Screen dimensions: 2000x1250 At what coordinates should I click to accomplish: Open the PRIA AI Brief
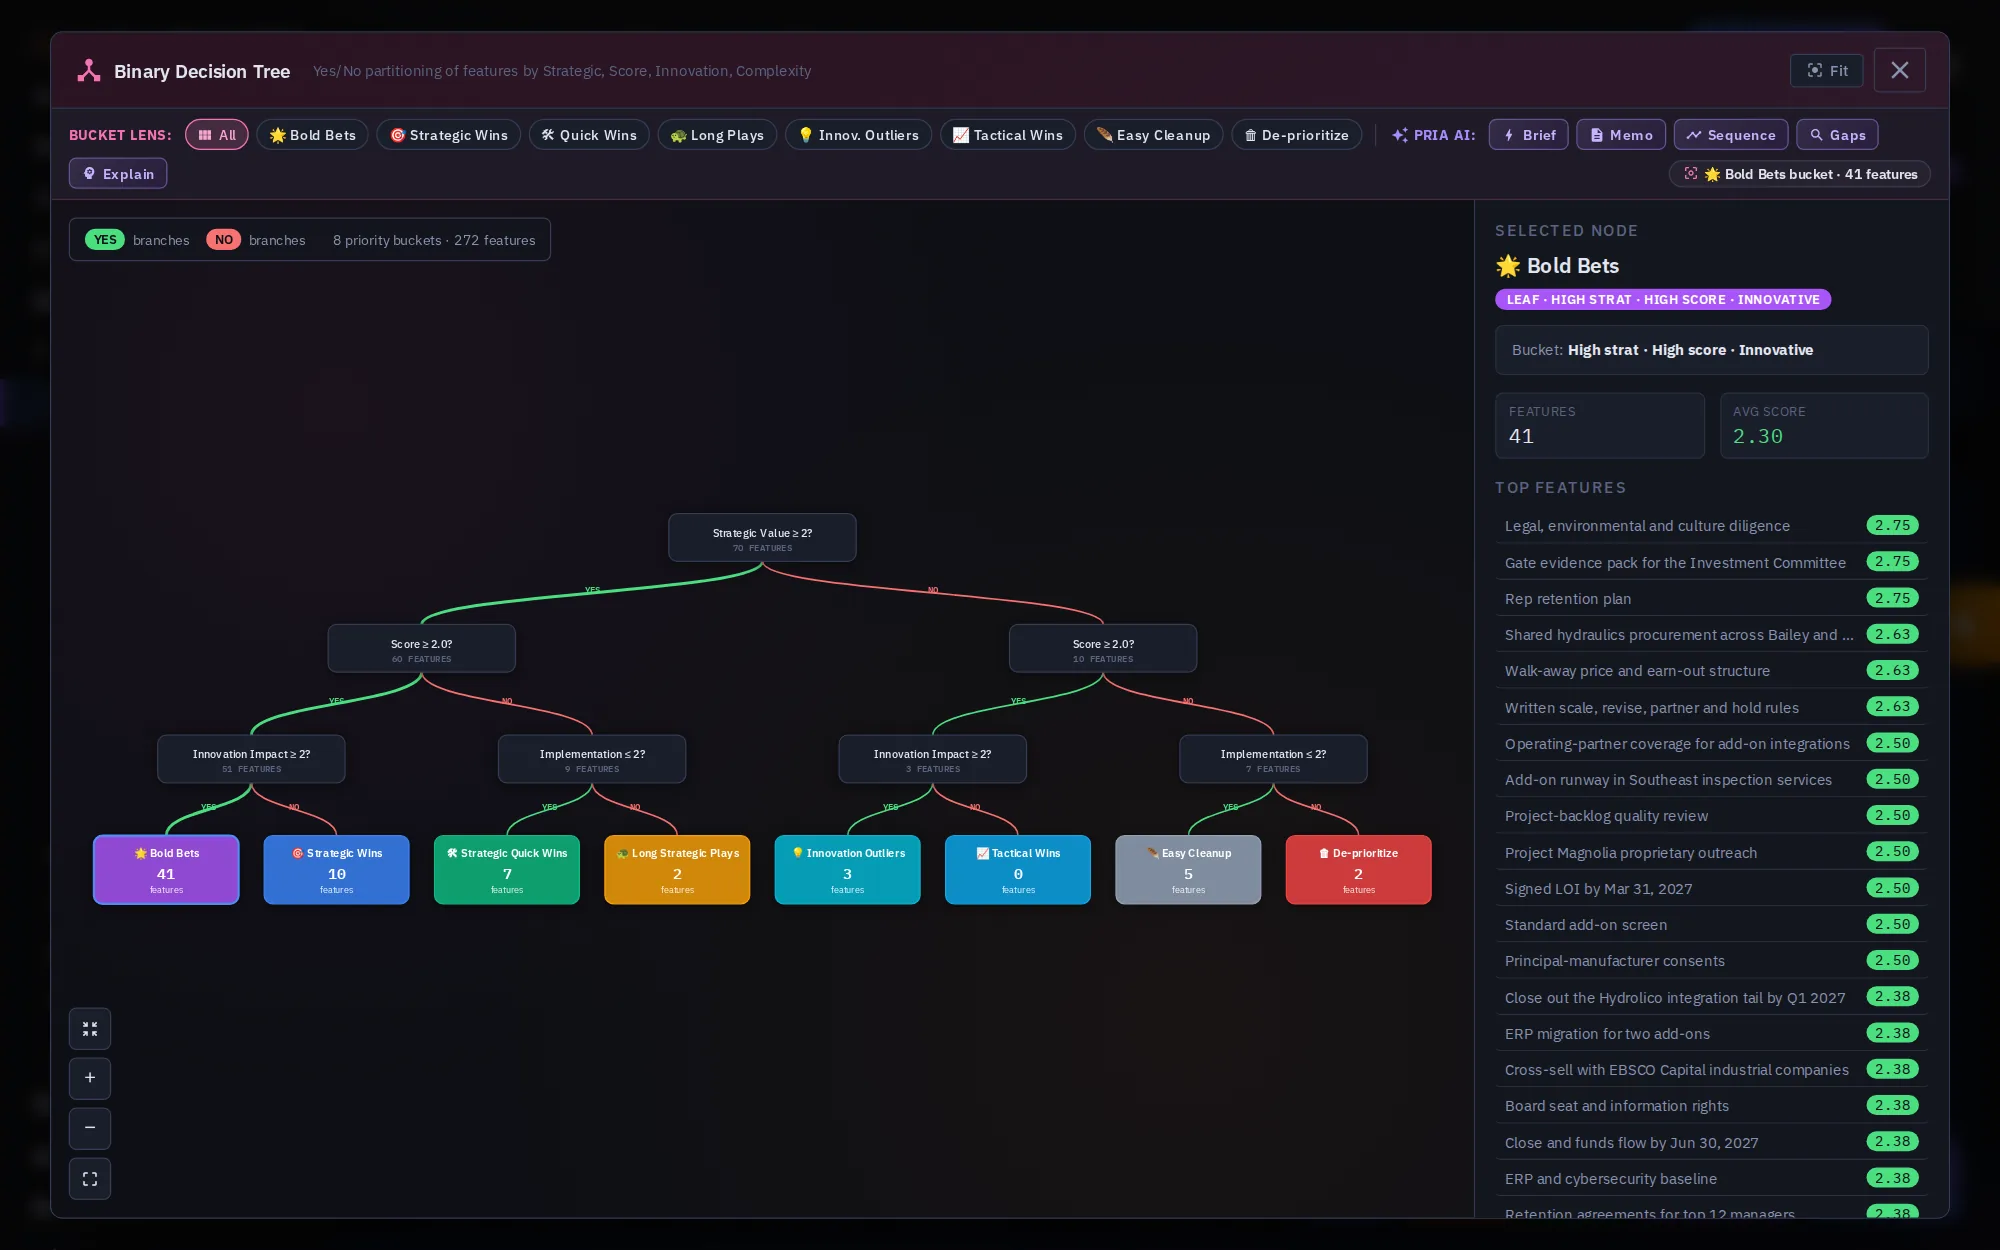(1528, 135)
